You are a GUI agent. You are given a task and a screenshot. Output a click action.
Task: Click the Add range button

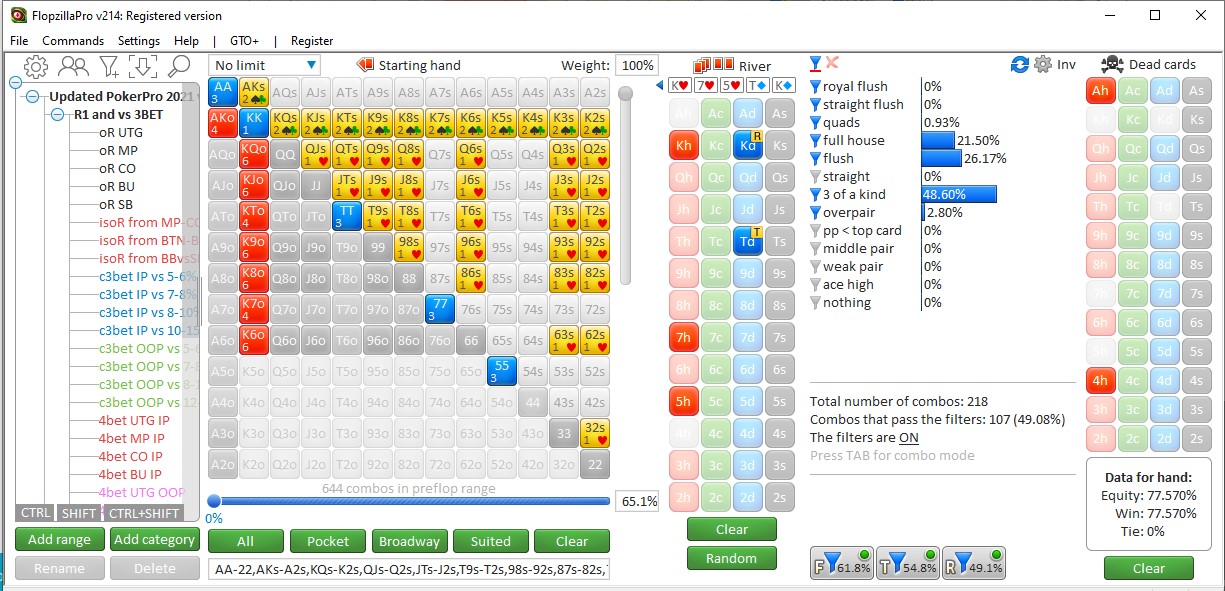[59, 540]
